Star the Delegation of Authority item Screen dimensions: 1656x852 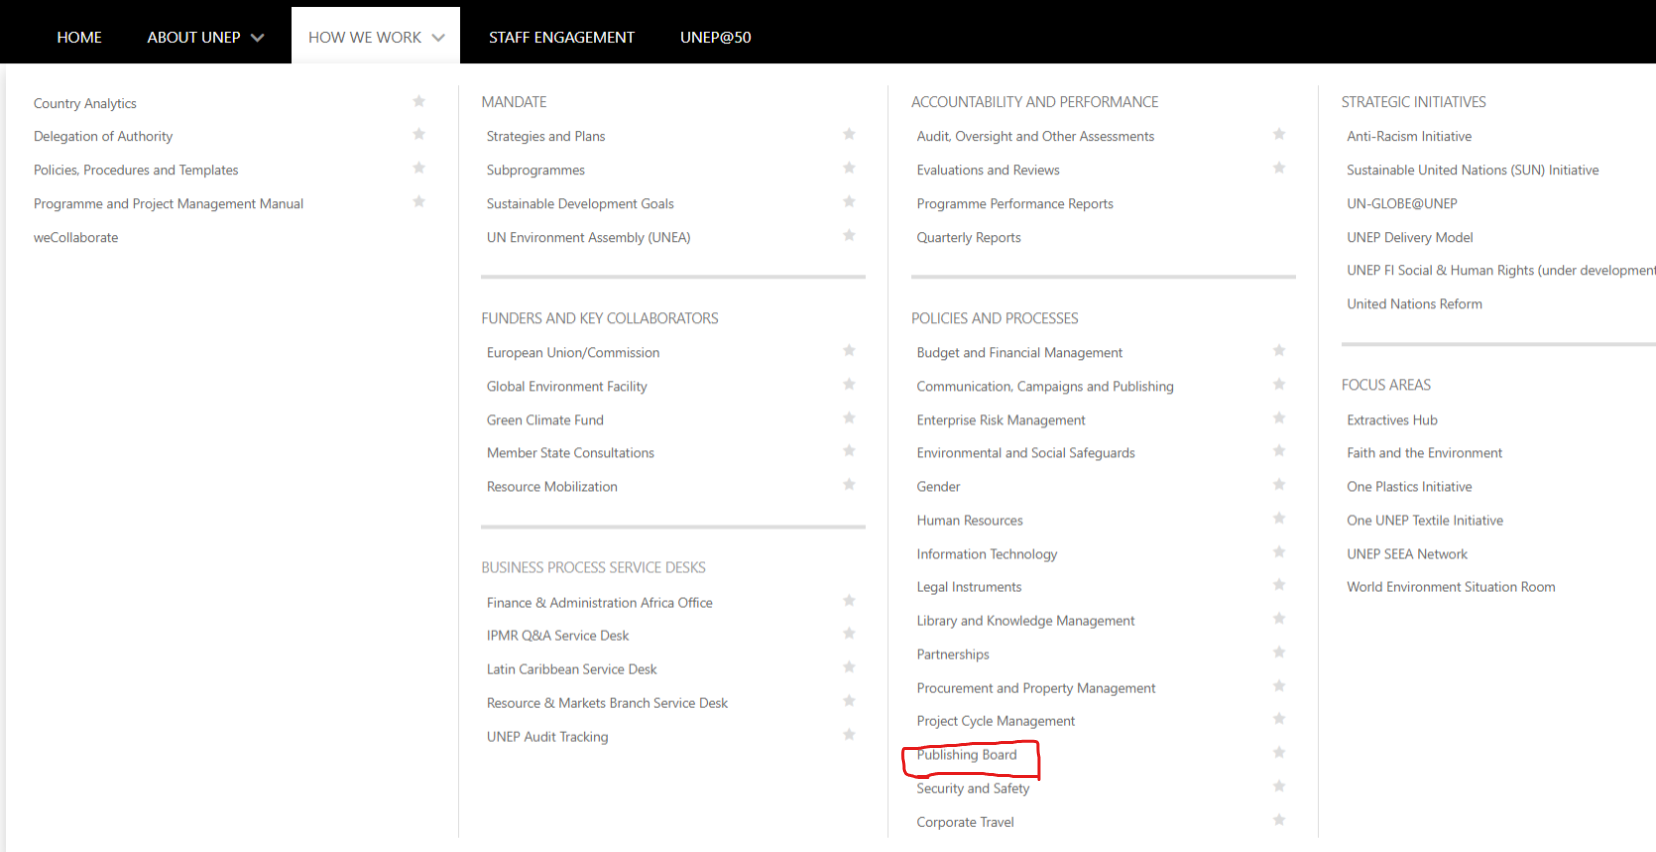click(419, 134)
